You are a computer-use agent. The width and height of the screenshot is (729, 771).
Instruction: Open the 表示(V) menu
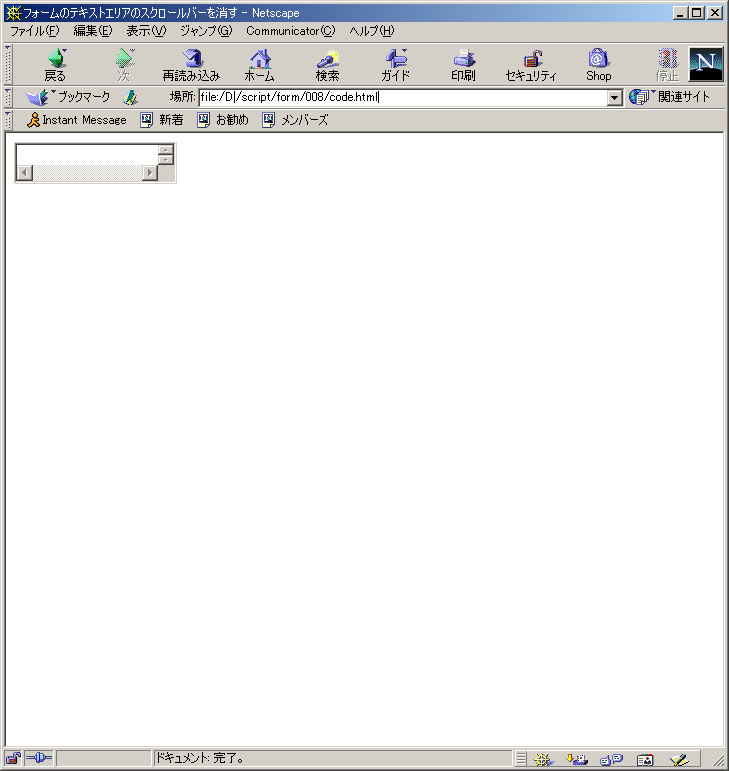pyautogui.click(x=146, y=31)
